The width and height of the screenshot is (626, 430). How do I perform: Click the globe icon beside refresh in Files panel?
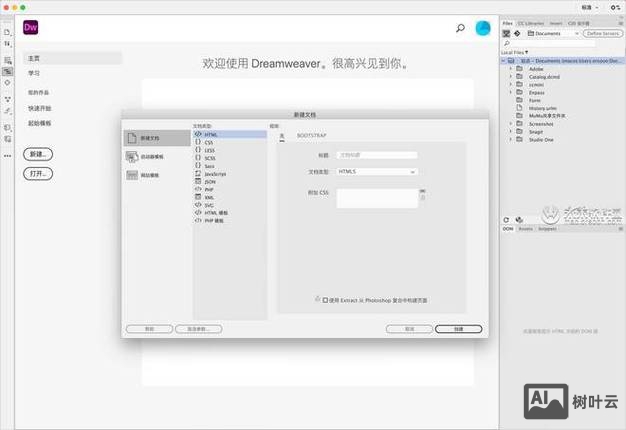tap(519, 220)
